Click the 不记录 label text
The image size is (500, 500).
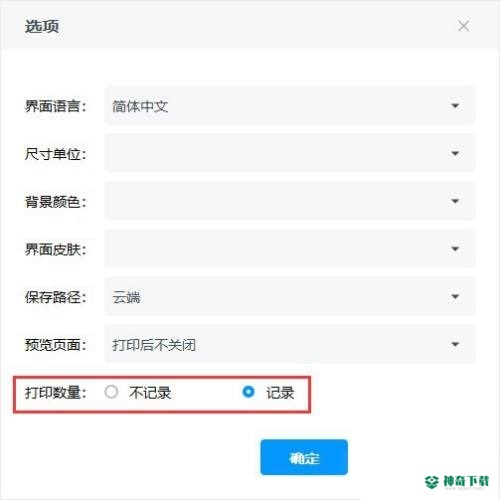click(150, 393)
